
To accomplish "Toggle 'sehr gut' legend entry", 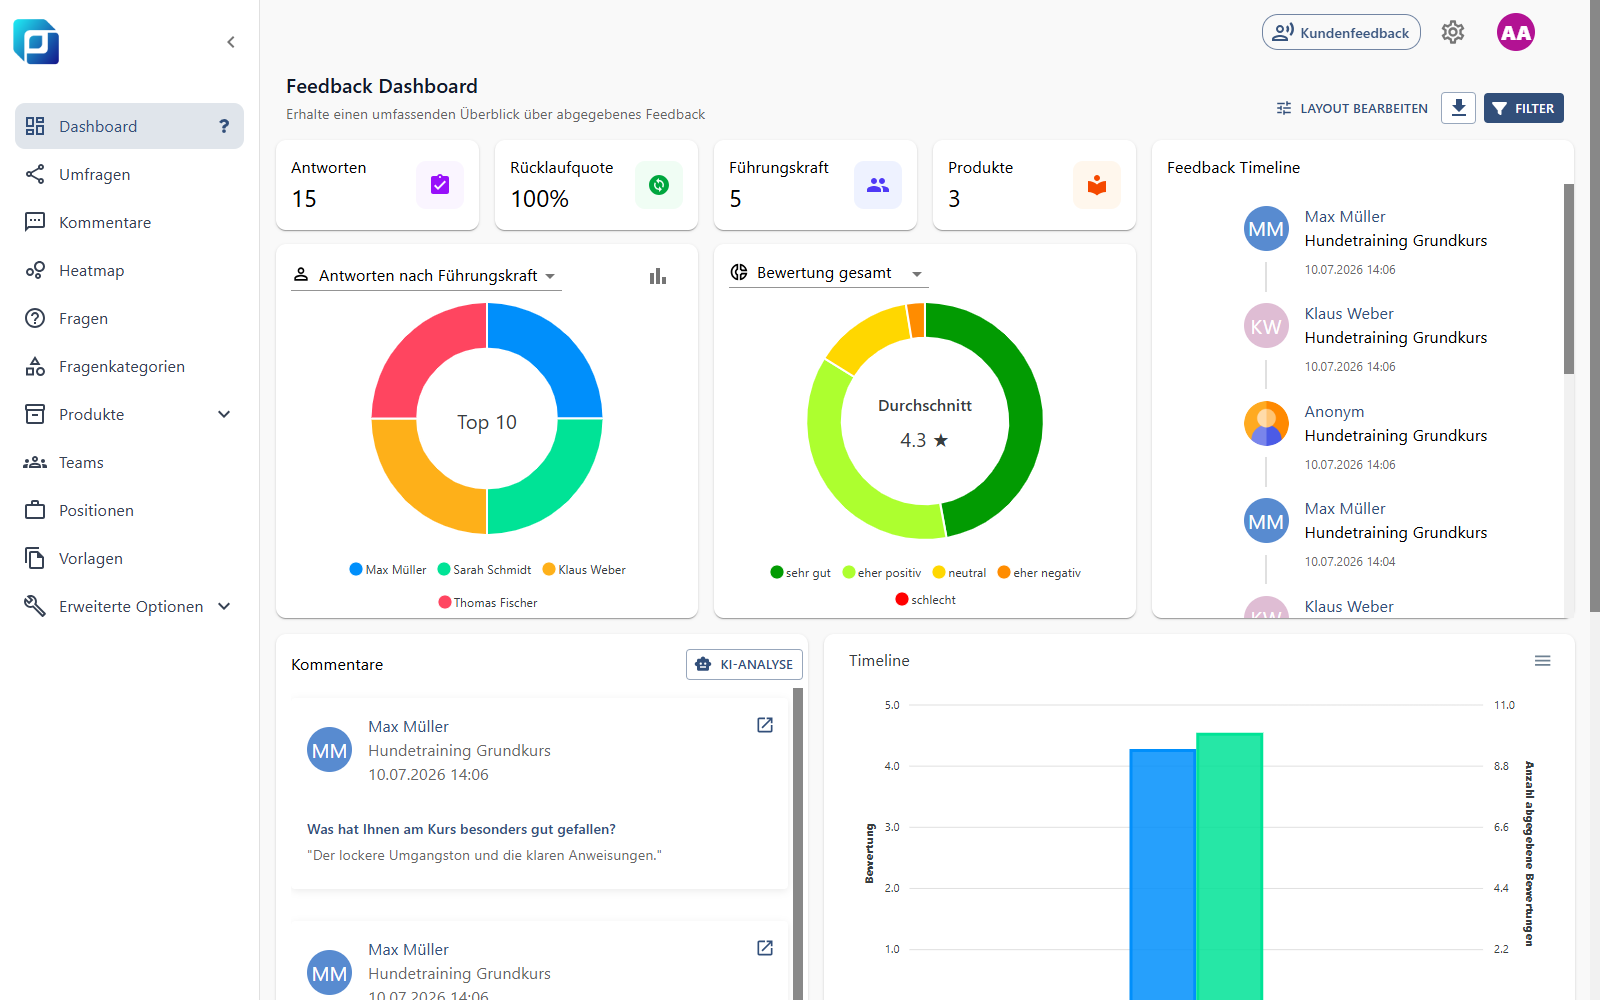I will [800, 573].
